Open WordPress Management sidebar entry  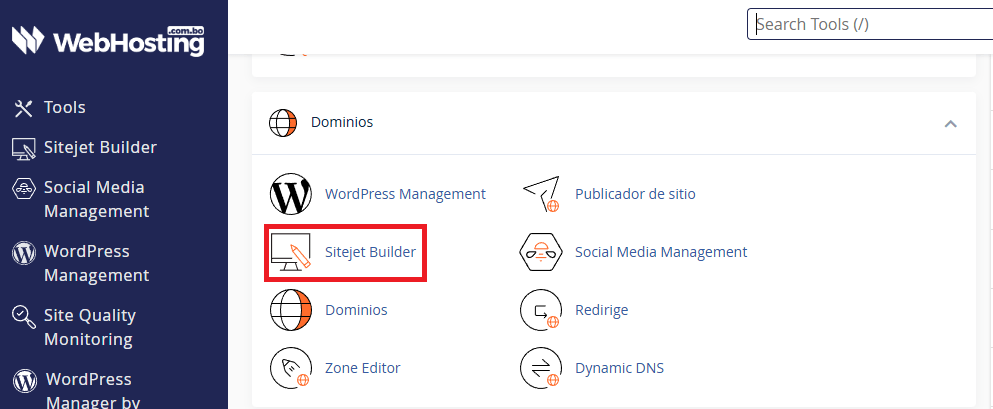96,263
